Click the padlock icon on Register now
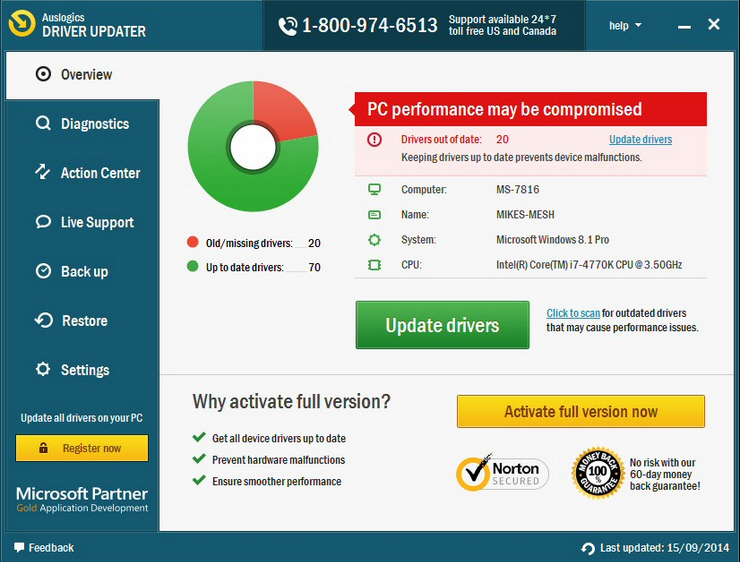 coord(43,447)
